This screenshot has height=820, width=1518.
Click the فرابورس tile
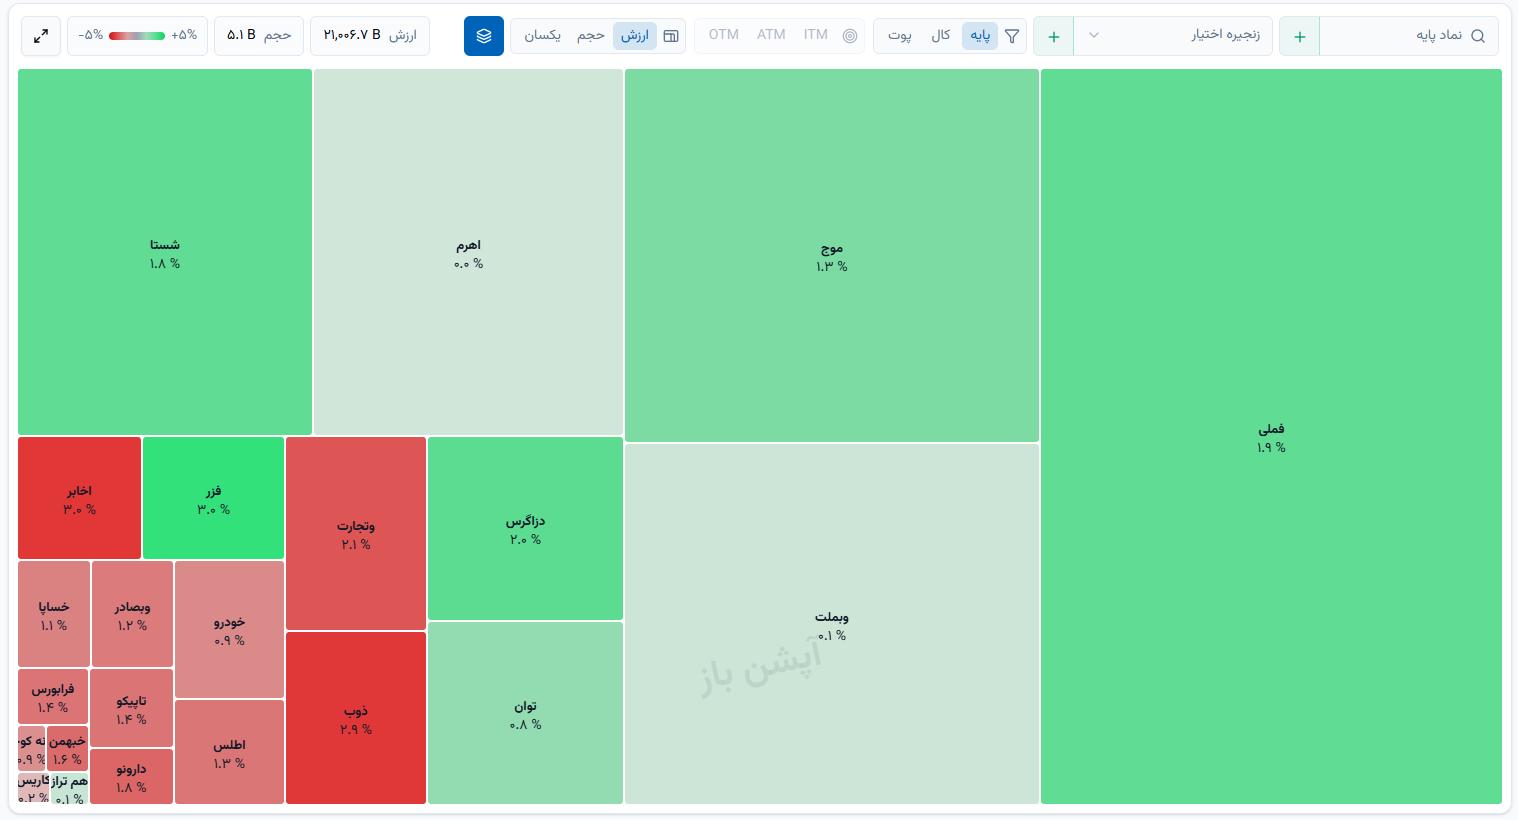(x=53, y=696)
